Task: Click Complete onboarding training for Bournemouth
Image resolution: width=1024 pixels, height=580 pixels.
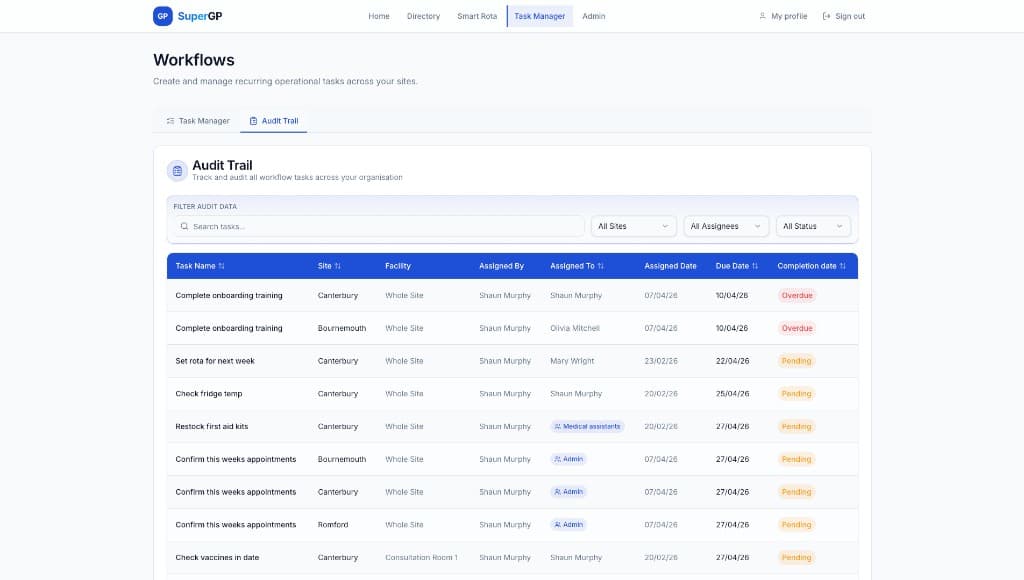Action: click(229, 328)
